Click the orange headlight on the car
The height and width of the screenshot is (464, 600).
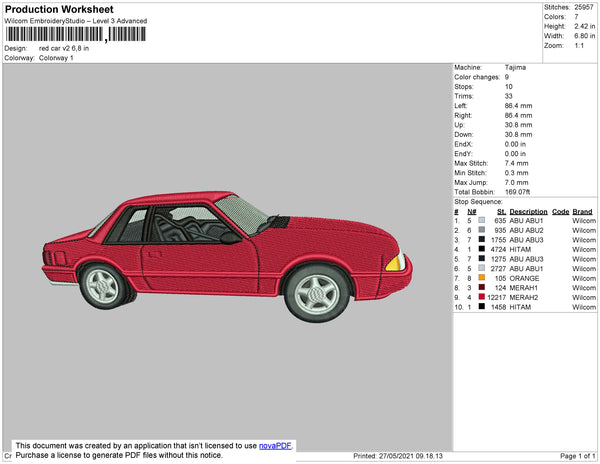tap(396, 263)
